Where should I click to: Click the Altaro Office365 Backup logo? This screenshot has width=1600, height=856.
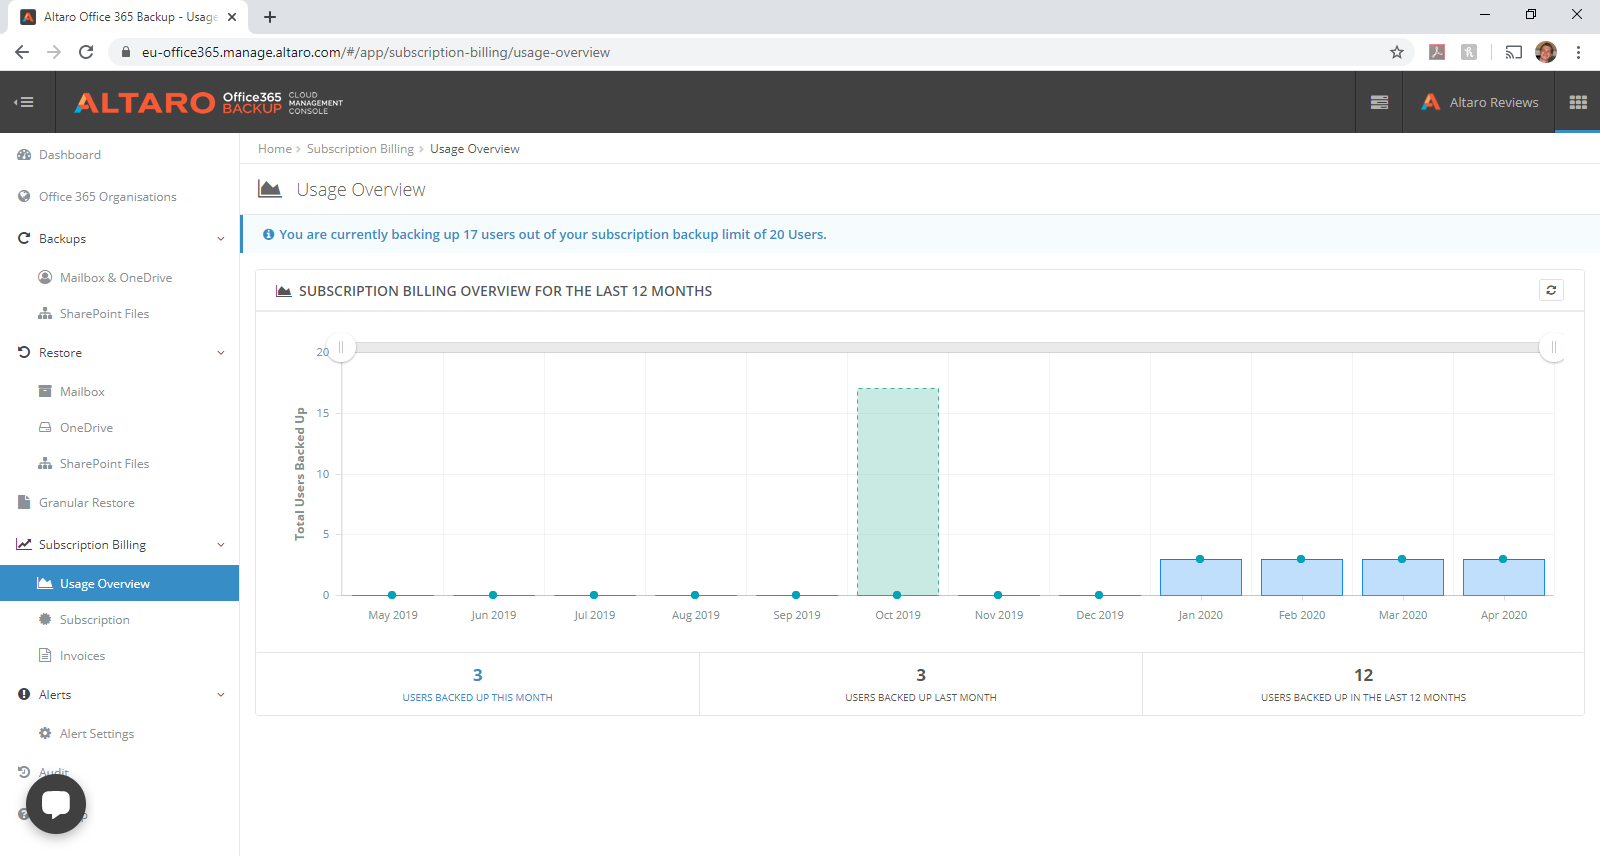click(208, 103)
